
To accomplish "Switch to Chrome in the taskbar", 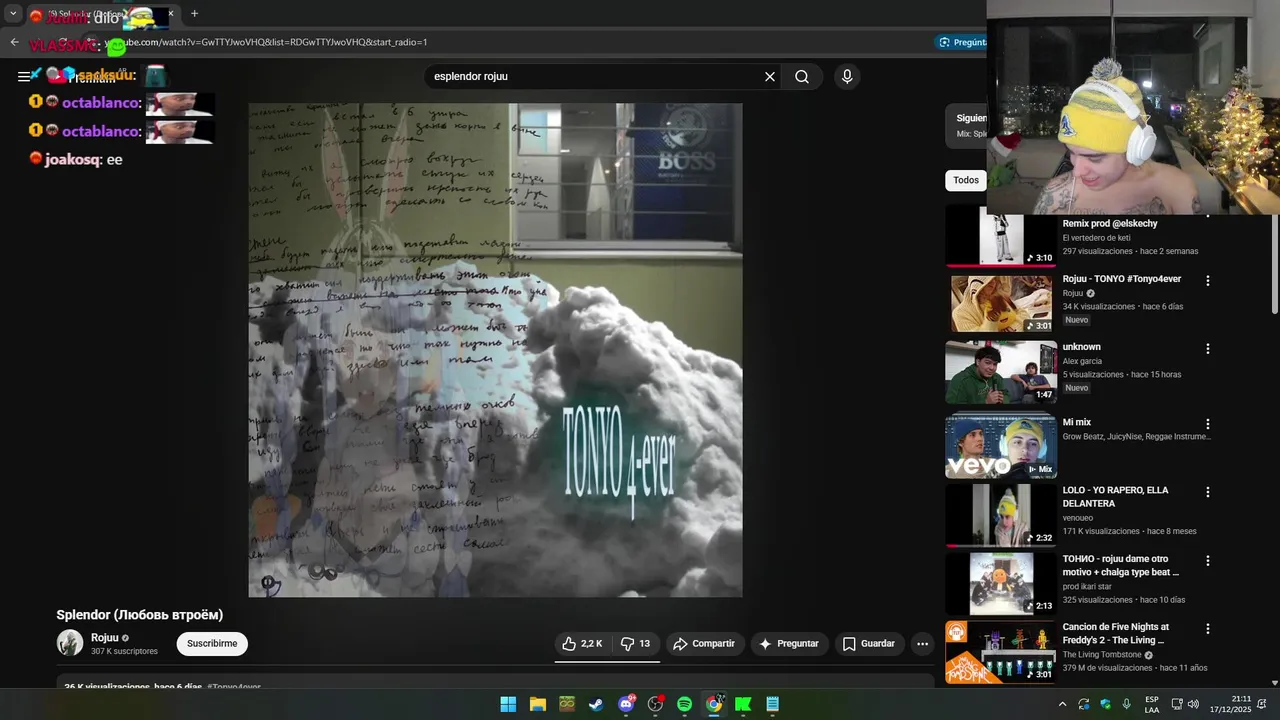I will [714, 704].
